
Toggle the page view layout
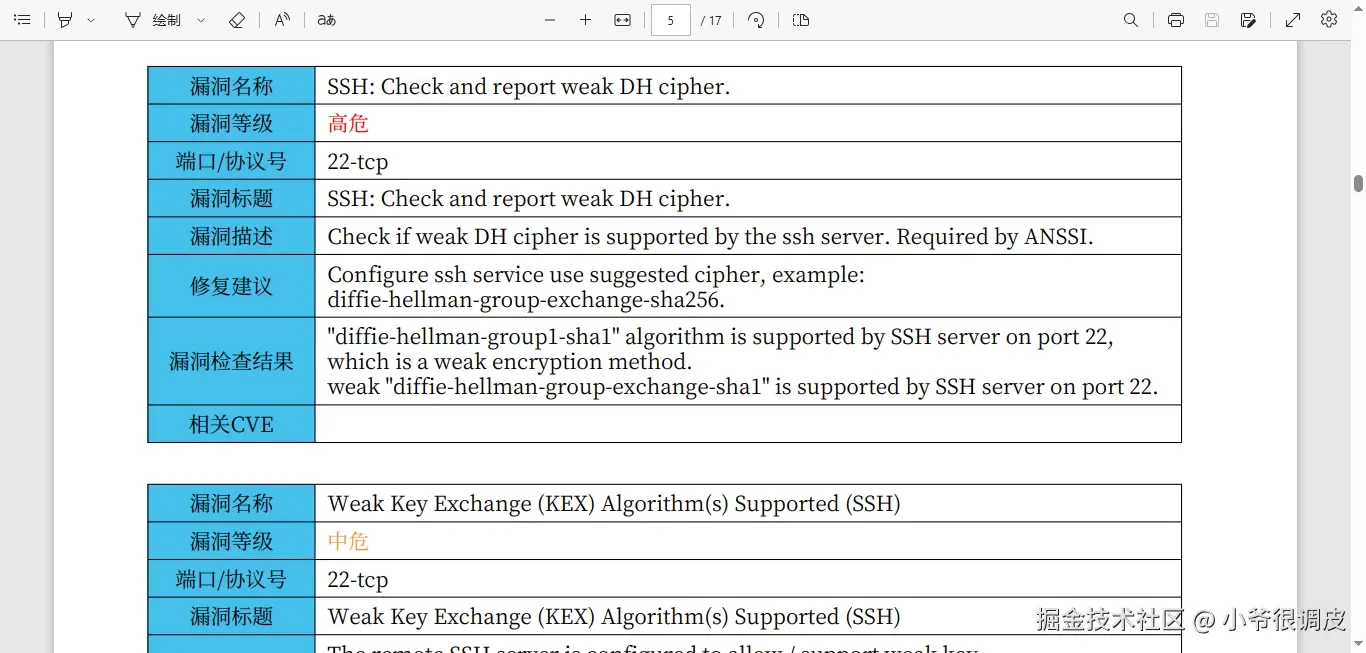click(801, 20)
